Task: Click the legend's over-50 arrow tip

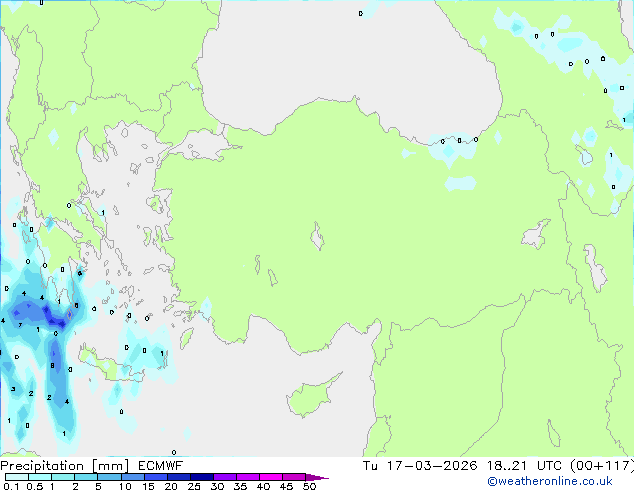Action: pyautogui.click(x=317, y=477)
